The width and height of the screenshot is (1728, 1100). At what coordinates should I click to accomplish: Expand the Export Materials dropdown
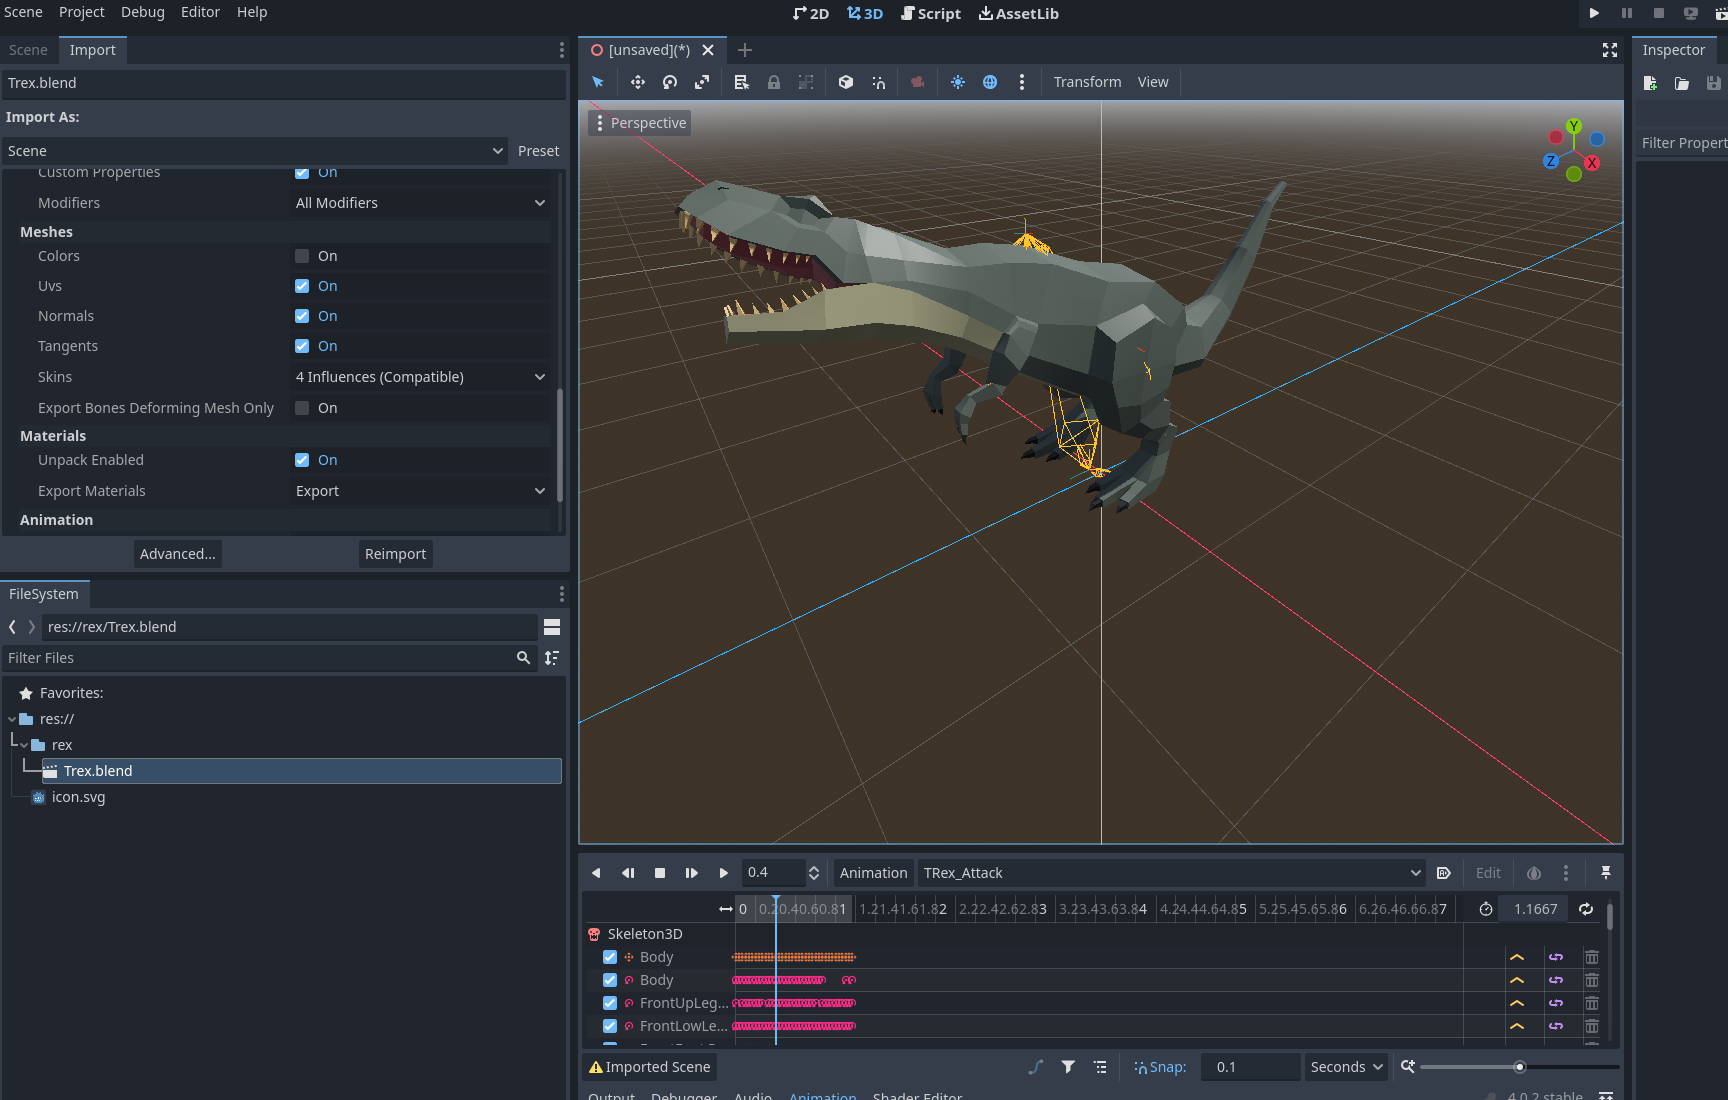pos(420,491)
